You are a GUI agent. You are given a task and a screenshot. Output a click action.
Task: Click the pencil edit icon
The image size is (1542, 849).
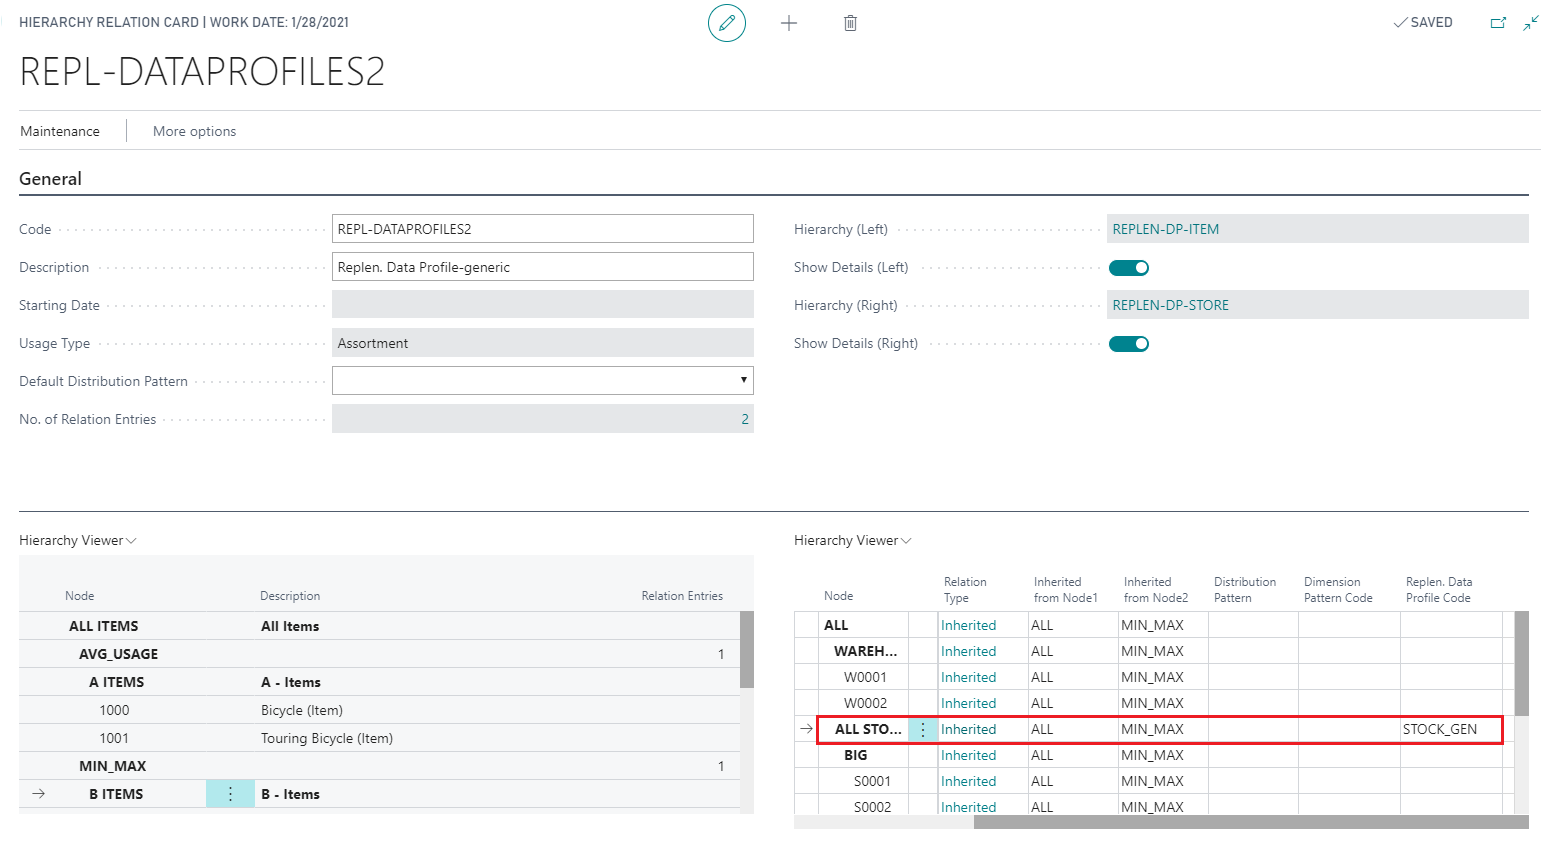tap(727, 23)
